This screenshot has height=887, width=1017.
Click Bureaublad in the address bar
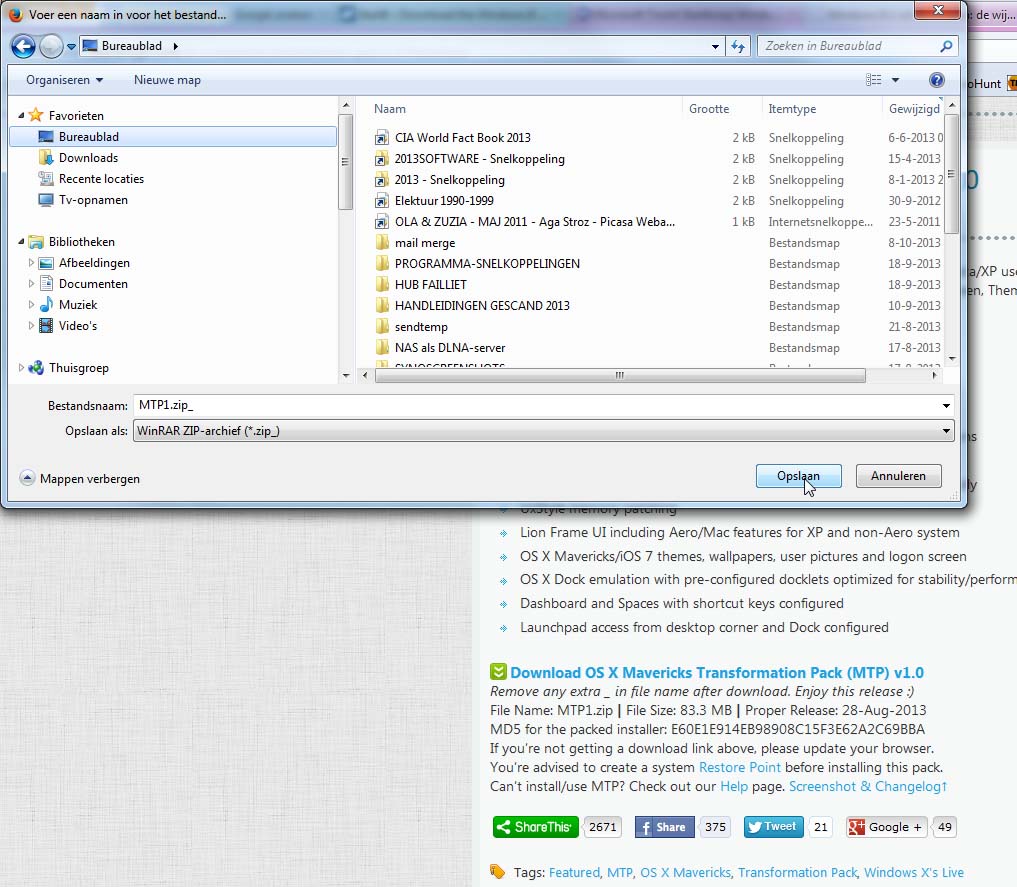[x=132, y=46]
